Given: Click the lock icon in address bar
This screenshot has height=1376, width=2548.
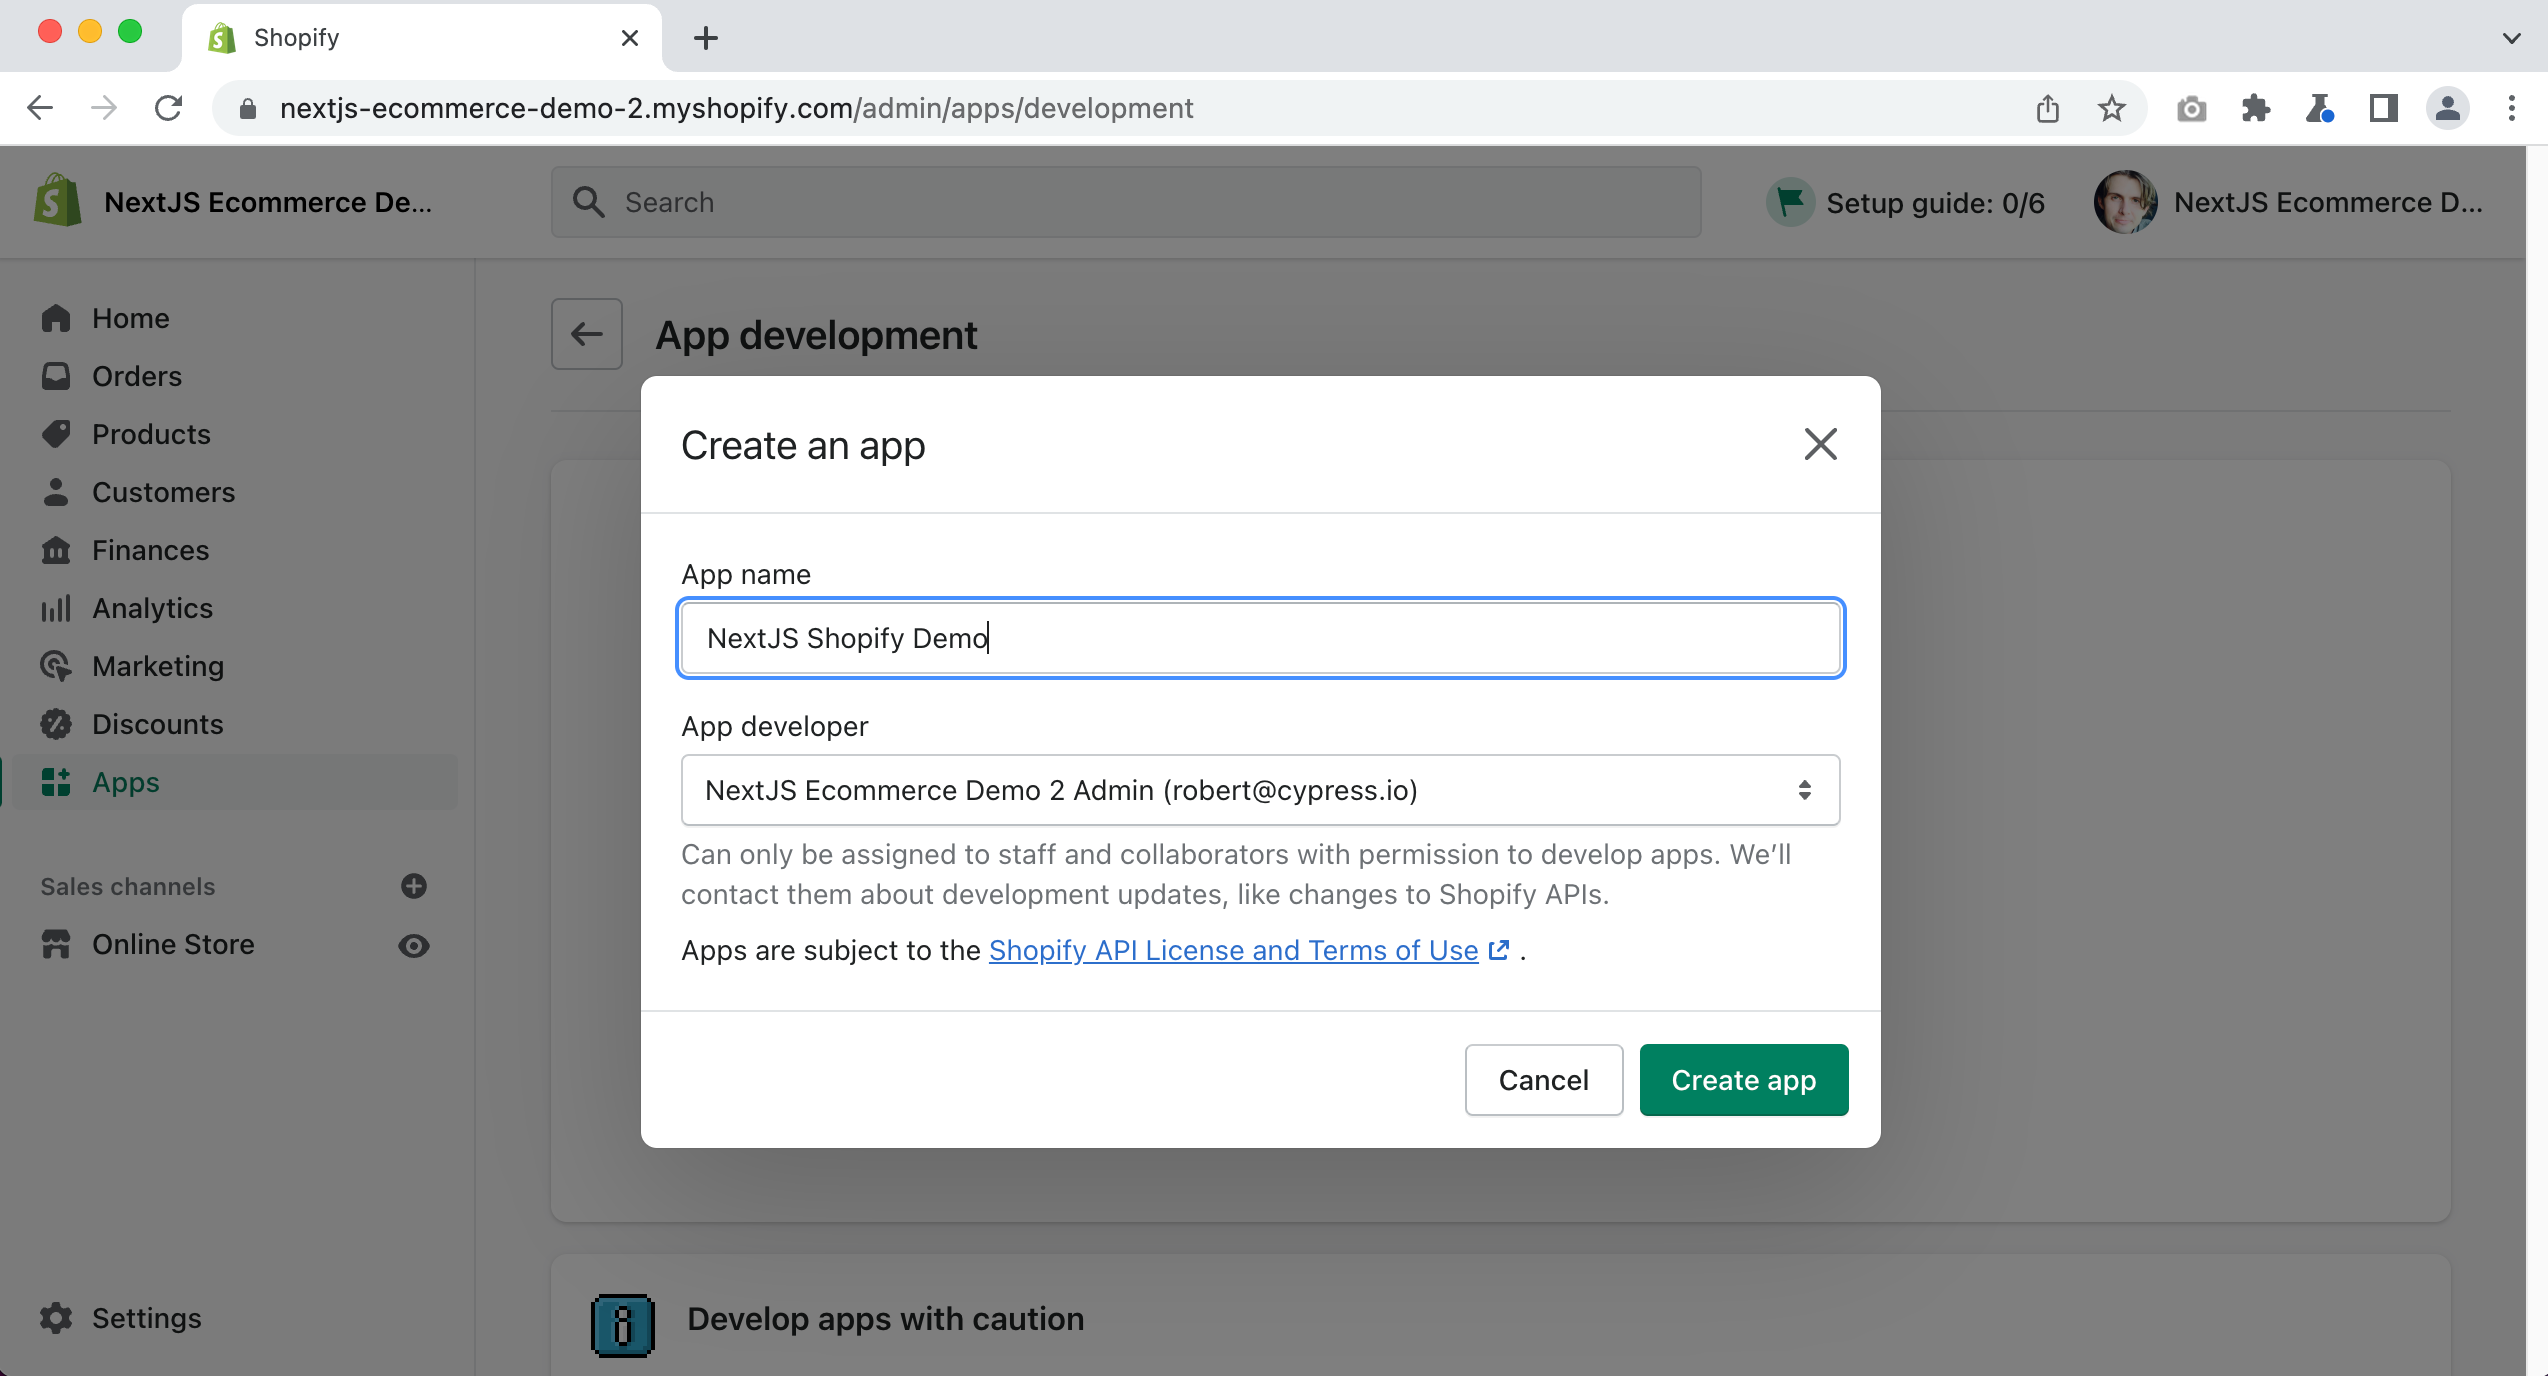Looking at the screenshot, I should point(248,108).
